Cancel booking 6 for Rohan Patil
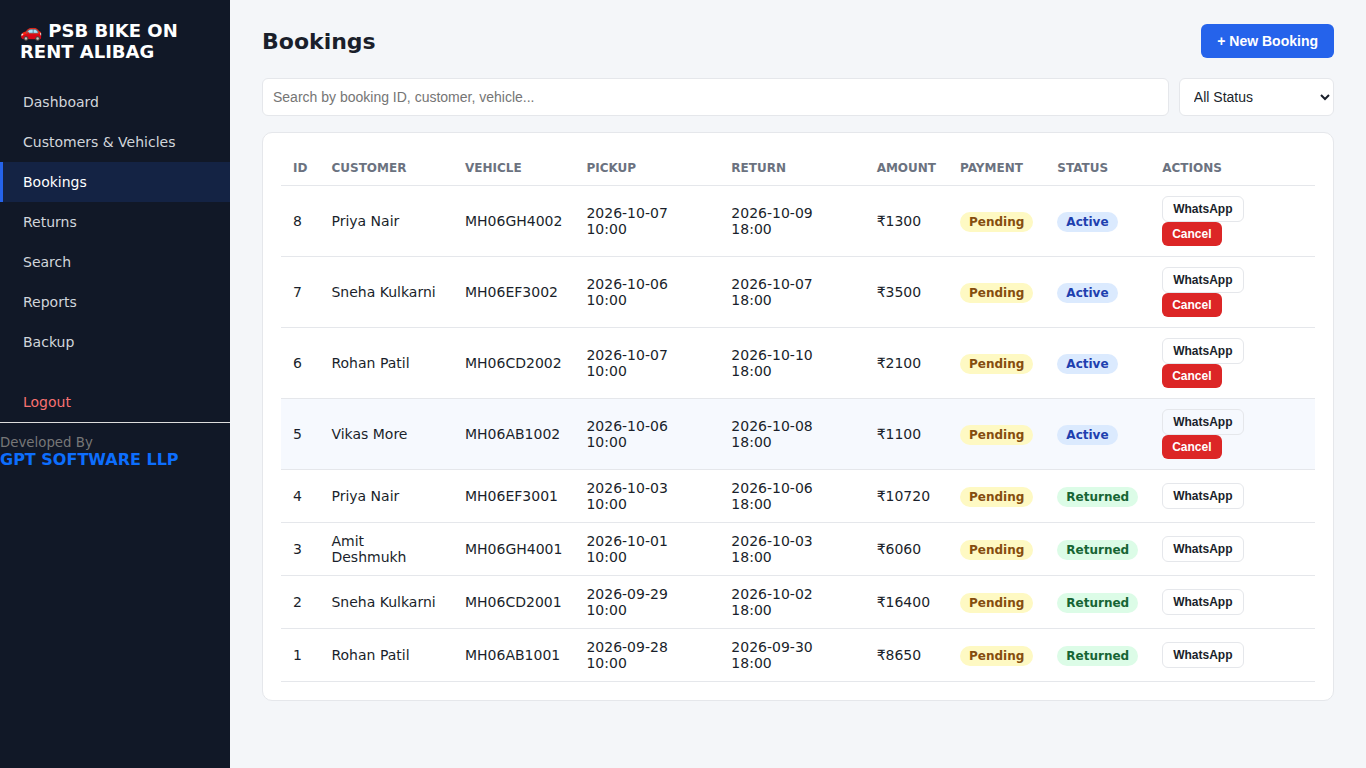The height and width of the screenshot is (768, 1366). (x=1191, y=376)
